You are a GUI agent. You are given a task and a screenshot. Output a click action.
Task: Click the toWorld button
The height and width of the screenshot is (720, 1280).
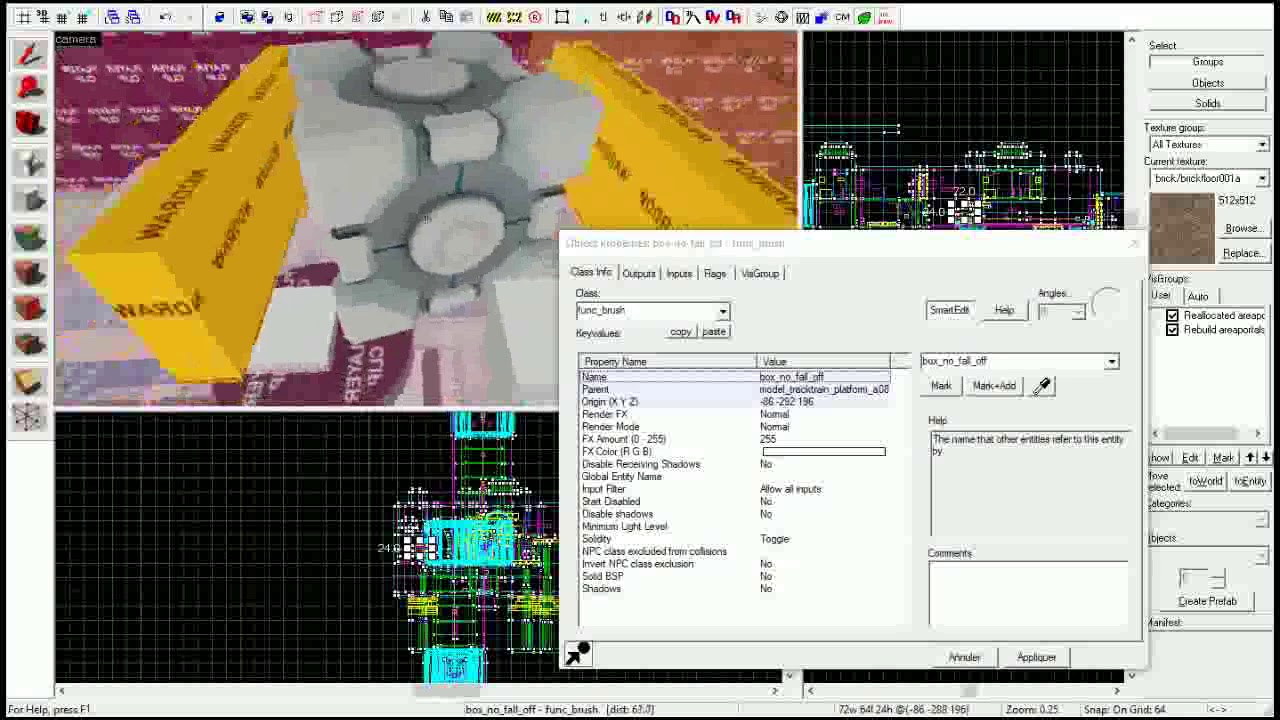click(1205, 481)
